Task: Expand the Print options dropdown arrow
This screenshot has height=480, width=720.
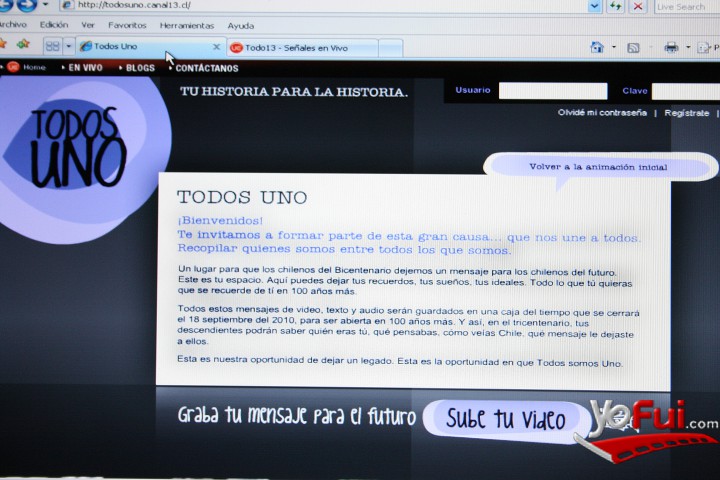Action: click(688, 47)
